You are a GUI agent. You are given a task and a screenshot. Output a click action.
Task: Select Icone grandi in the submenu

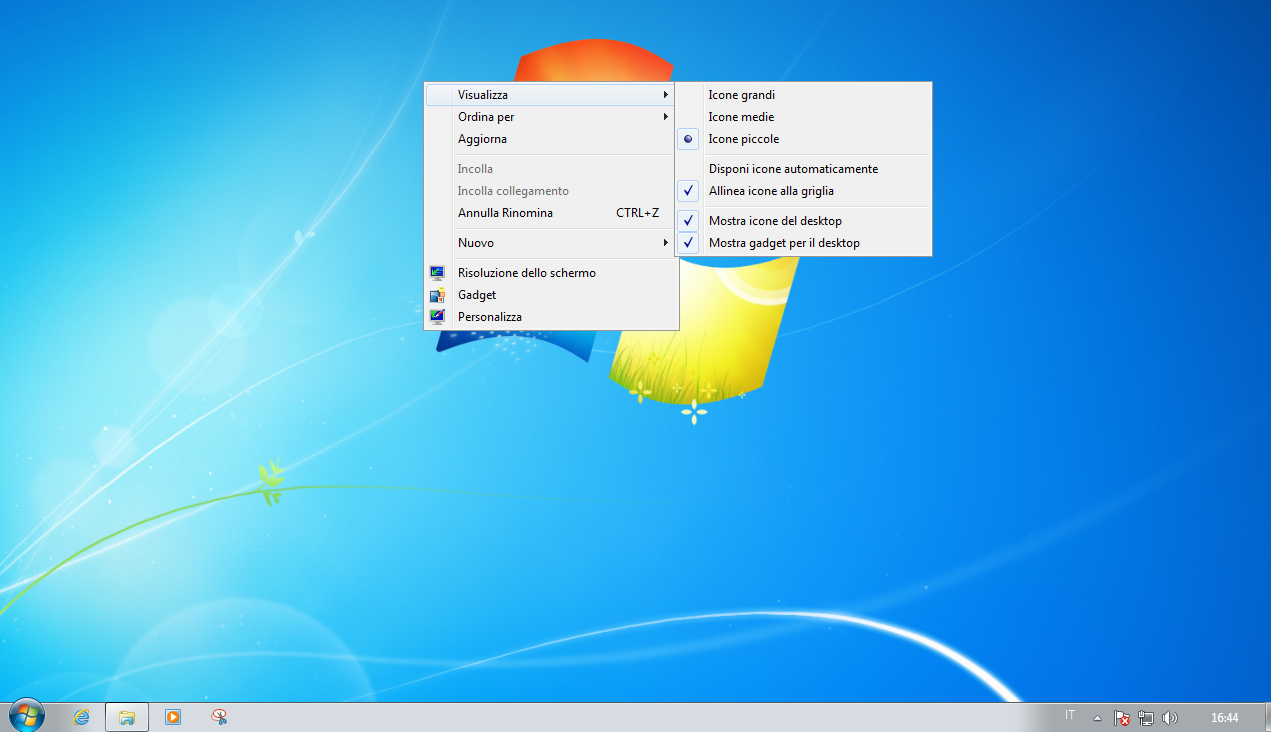tap(741, 95)
